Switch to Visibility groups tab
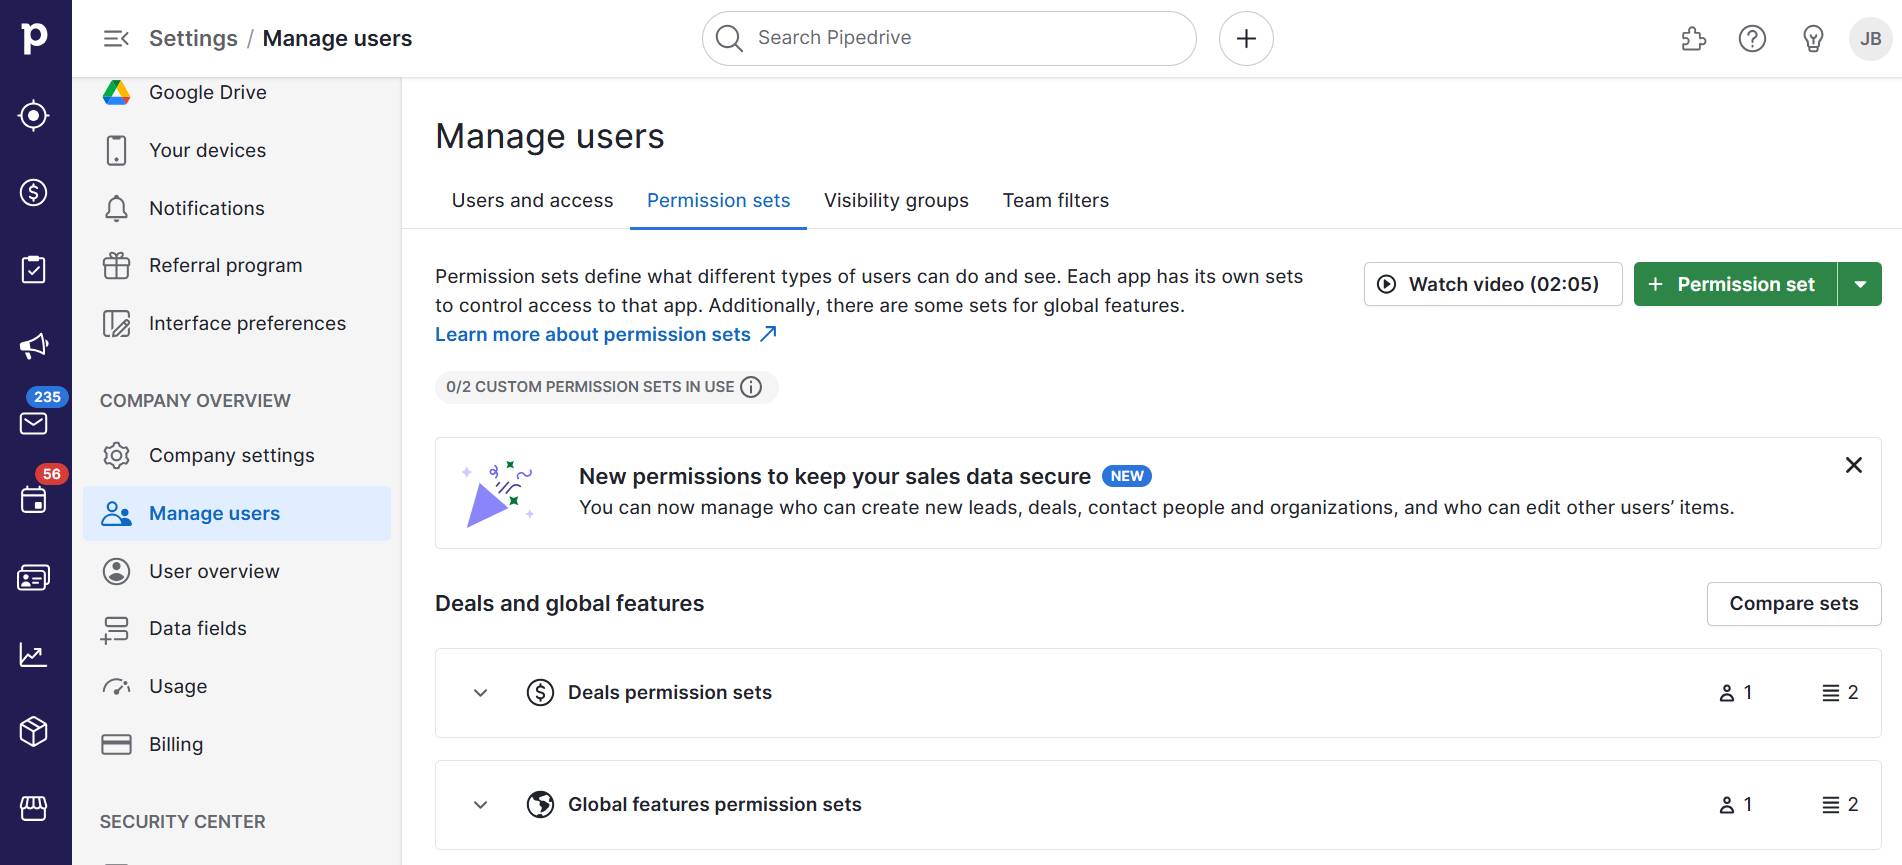Viewport: 1902px width, 865px height. [896, 201]
